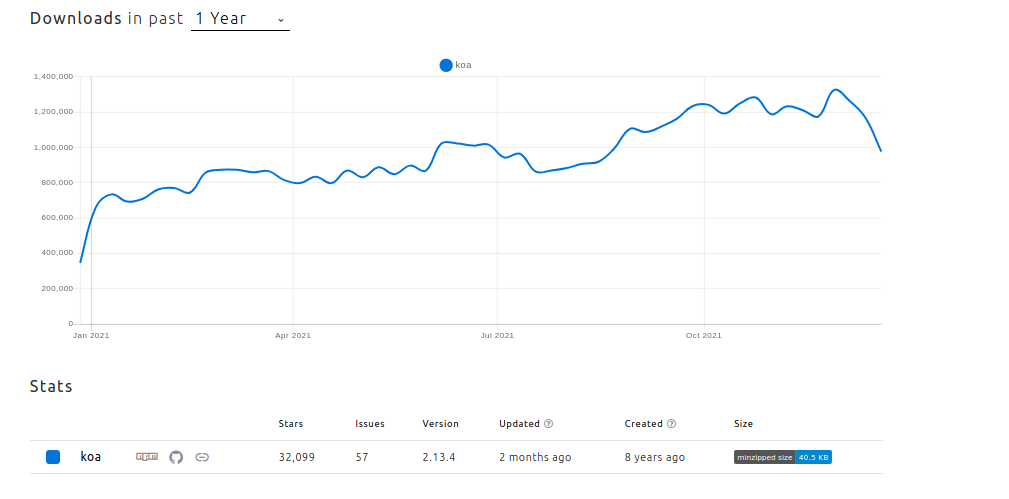Click the Apr 2021 axis label
The image size is (1009, 499).
pyautogui.click(x=293, y=336)
